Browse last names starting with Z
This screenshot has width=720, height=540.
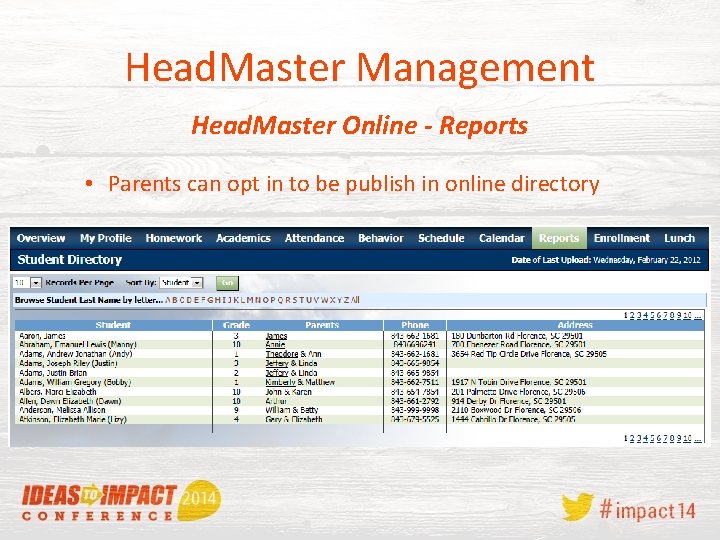pos(347,300)
